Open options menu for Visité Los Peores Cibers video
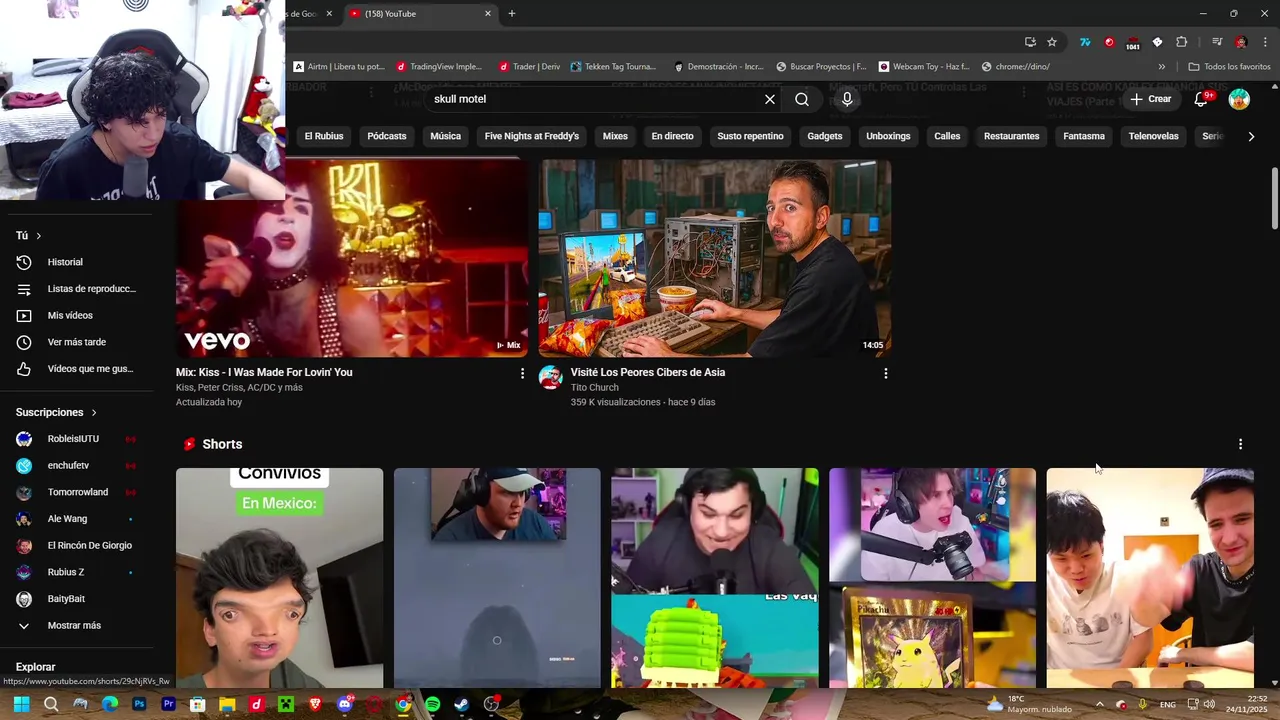This screenshot has height=720, width=1280. point(885,373)
